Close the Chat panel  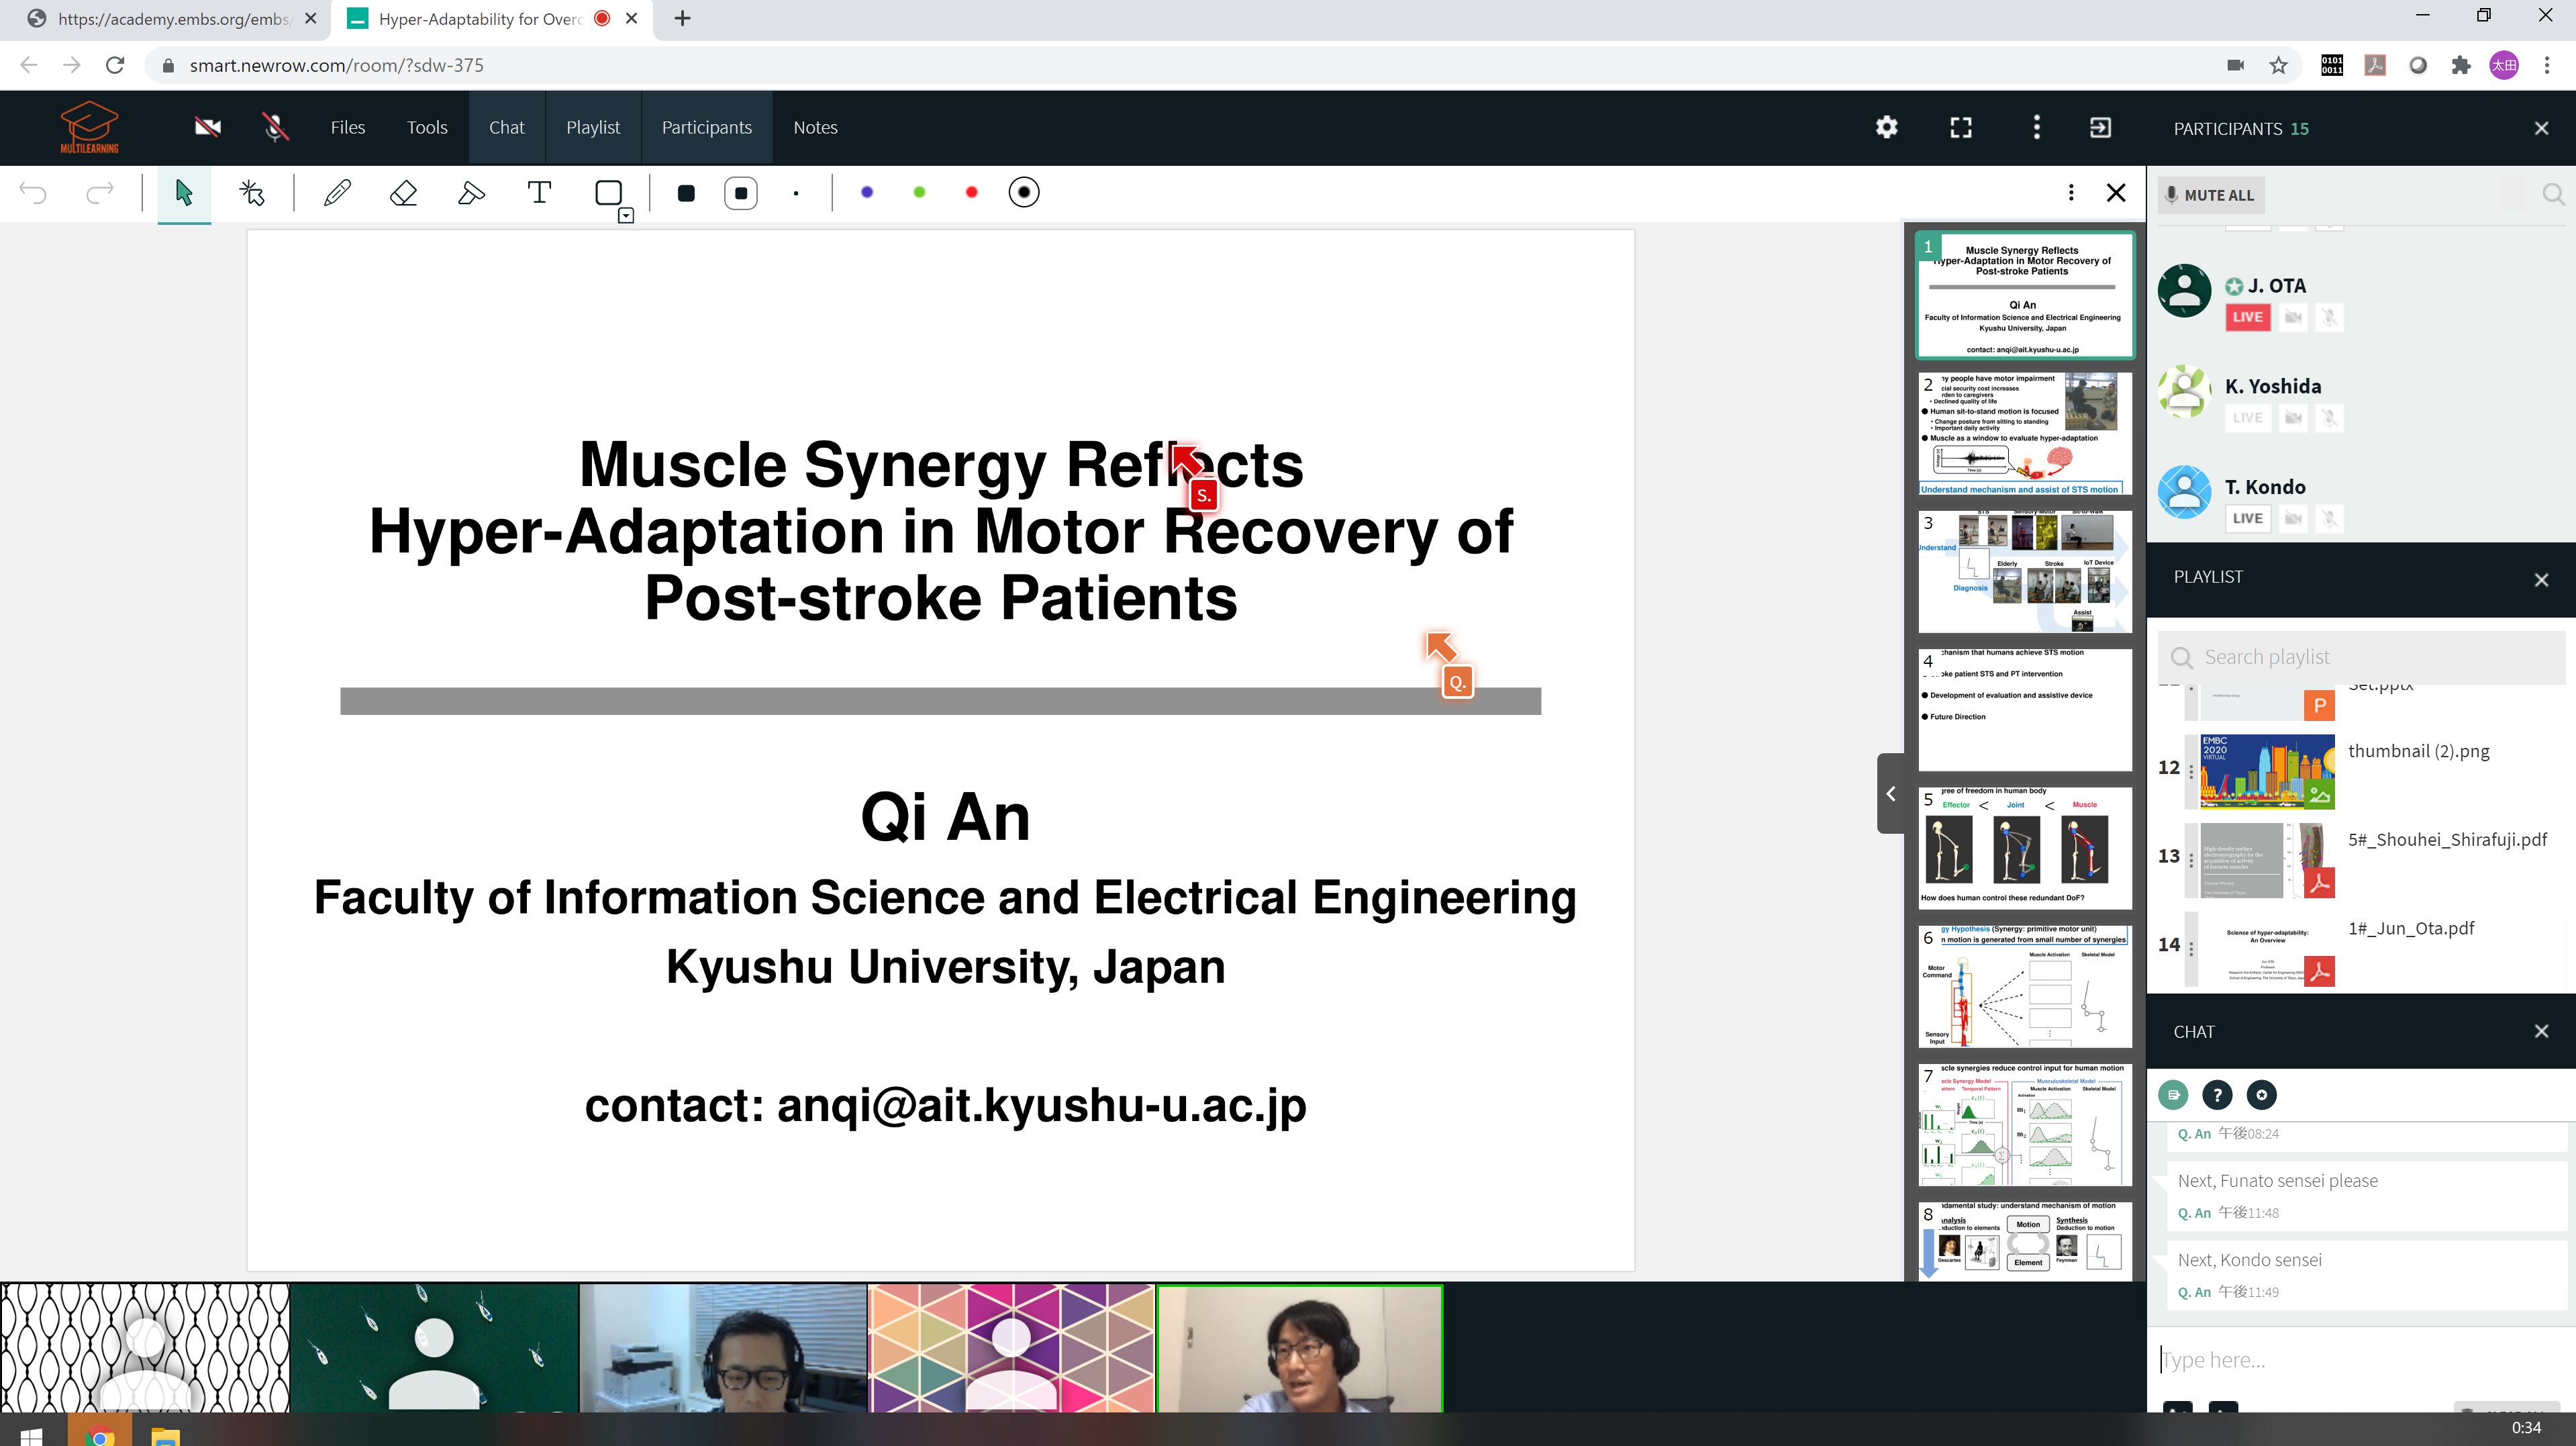[x=2541, y=1031]
